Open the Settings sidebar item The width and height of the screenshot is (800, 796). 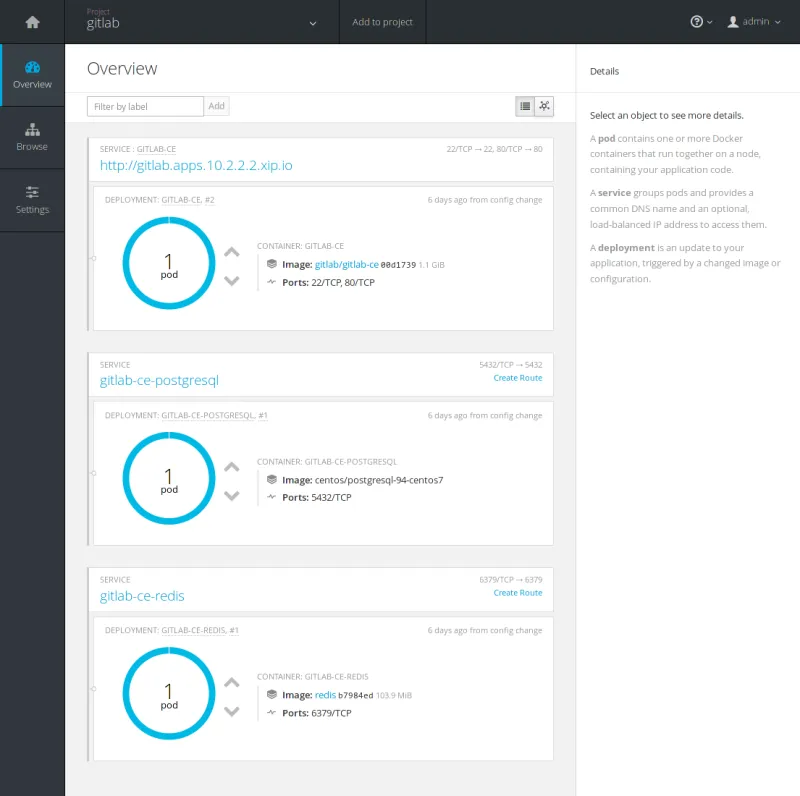(x=32, y=199)
